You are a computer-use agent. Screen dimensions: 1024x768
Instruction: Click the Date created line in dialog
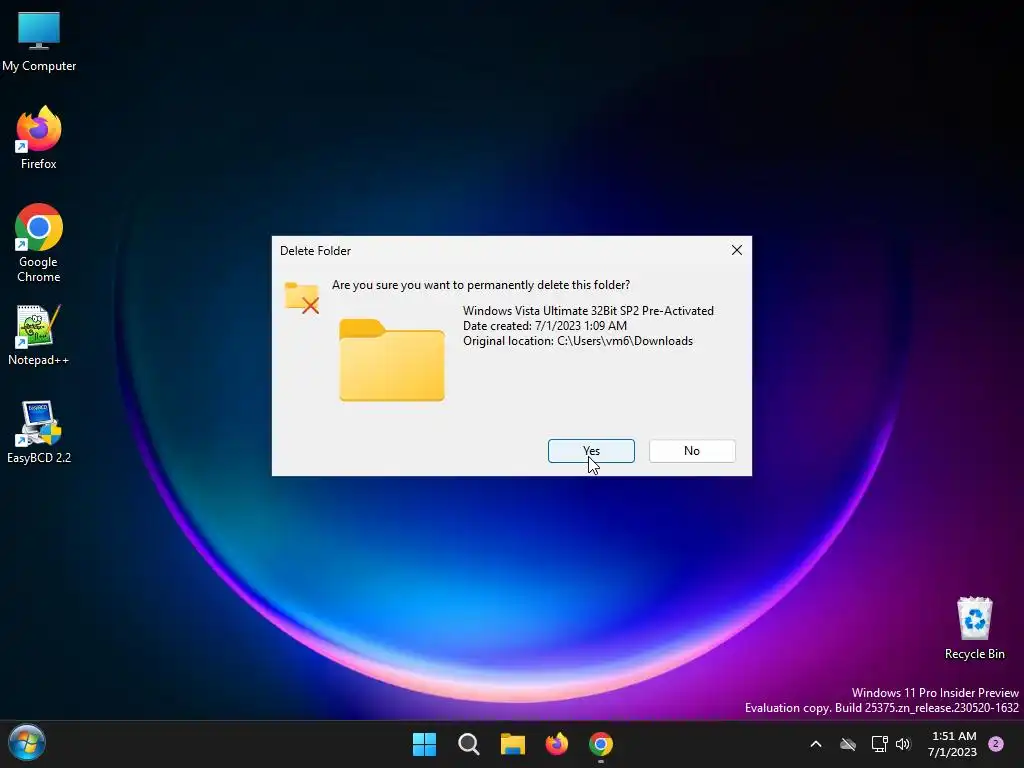(x=545, y=326)
